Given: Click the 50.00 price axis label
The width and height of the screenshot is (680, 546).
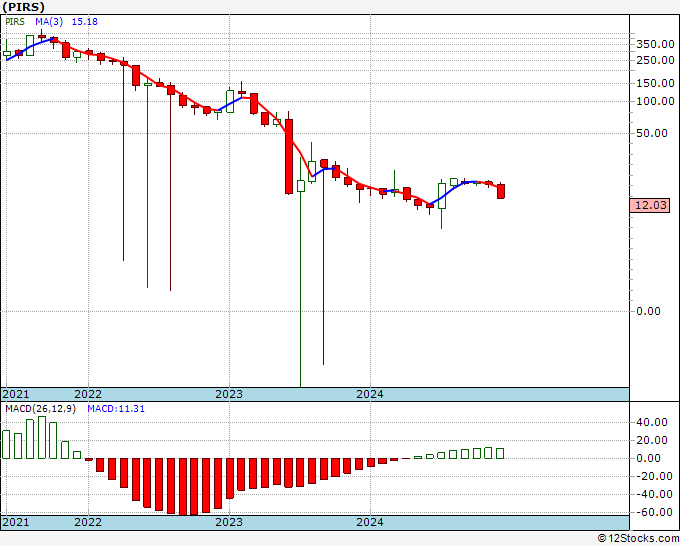Looking at the screenshot, I should pos(652,133).
